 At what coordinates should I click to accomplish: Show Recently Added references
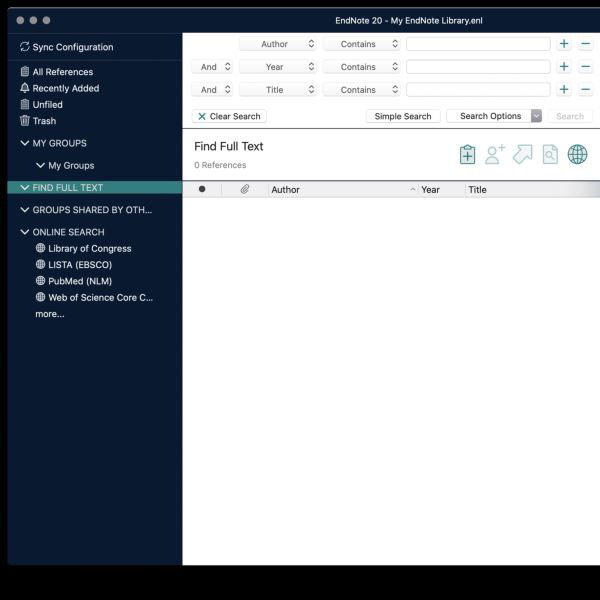click(x=60, y=88)
